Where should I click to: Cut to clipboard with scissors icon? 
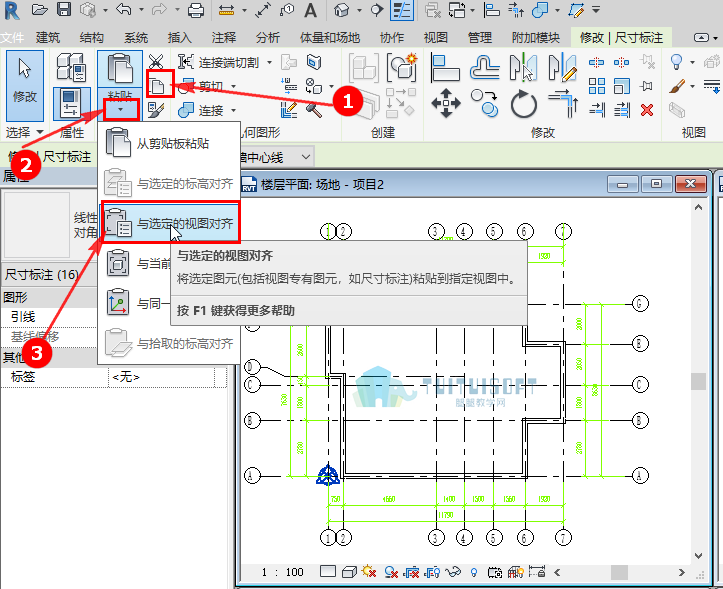tap(156, 61)
